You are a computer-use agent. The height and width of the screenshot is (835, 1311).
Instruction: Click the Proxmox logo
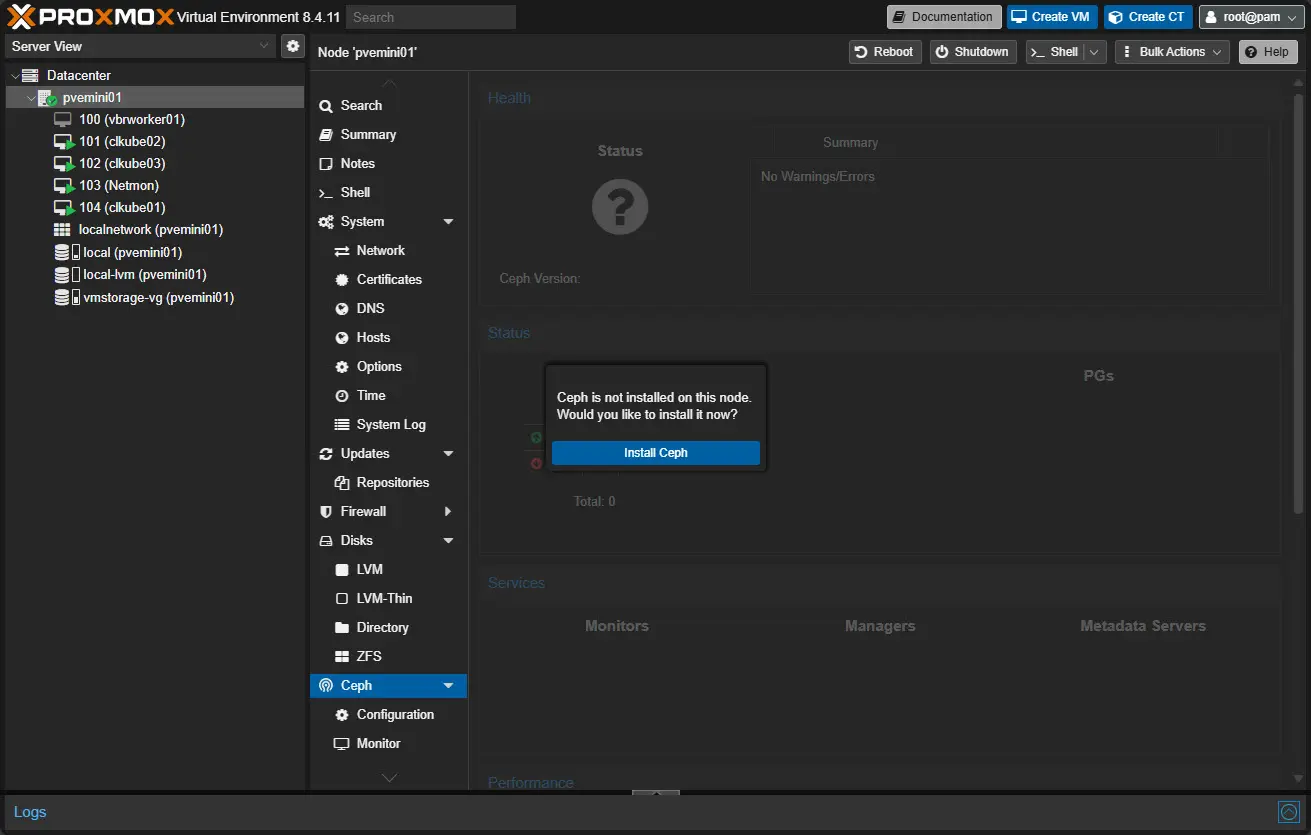(x=90, y=17)
